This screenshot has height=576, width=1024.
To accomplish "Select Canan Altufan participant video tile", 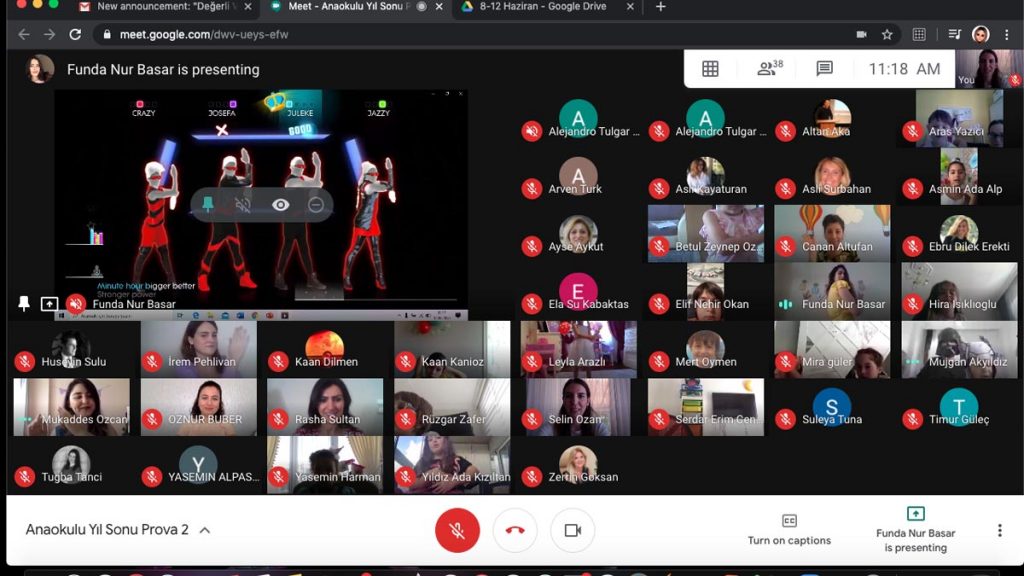I will click(832, 234).
